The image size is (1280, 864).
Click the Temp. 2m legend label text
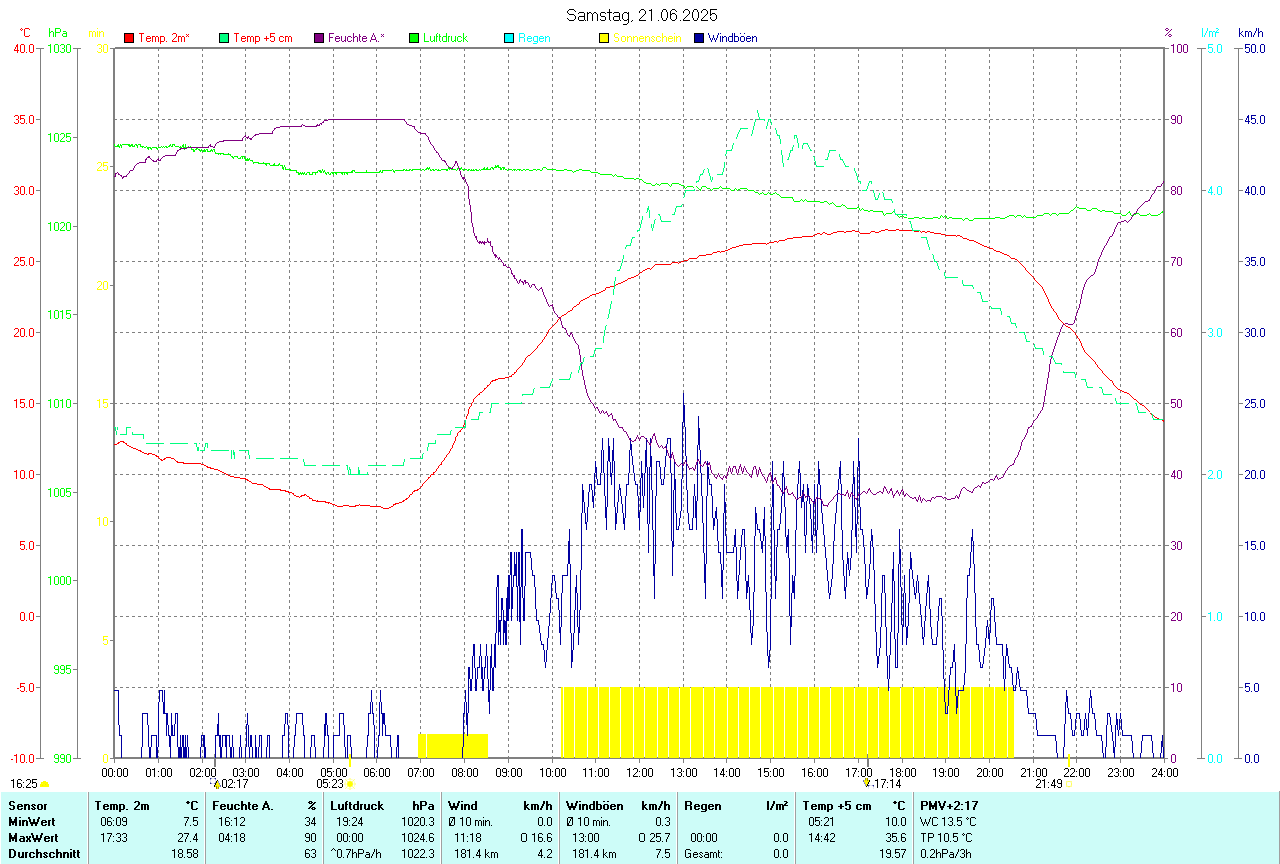(x=164, y=38)
